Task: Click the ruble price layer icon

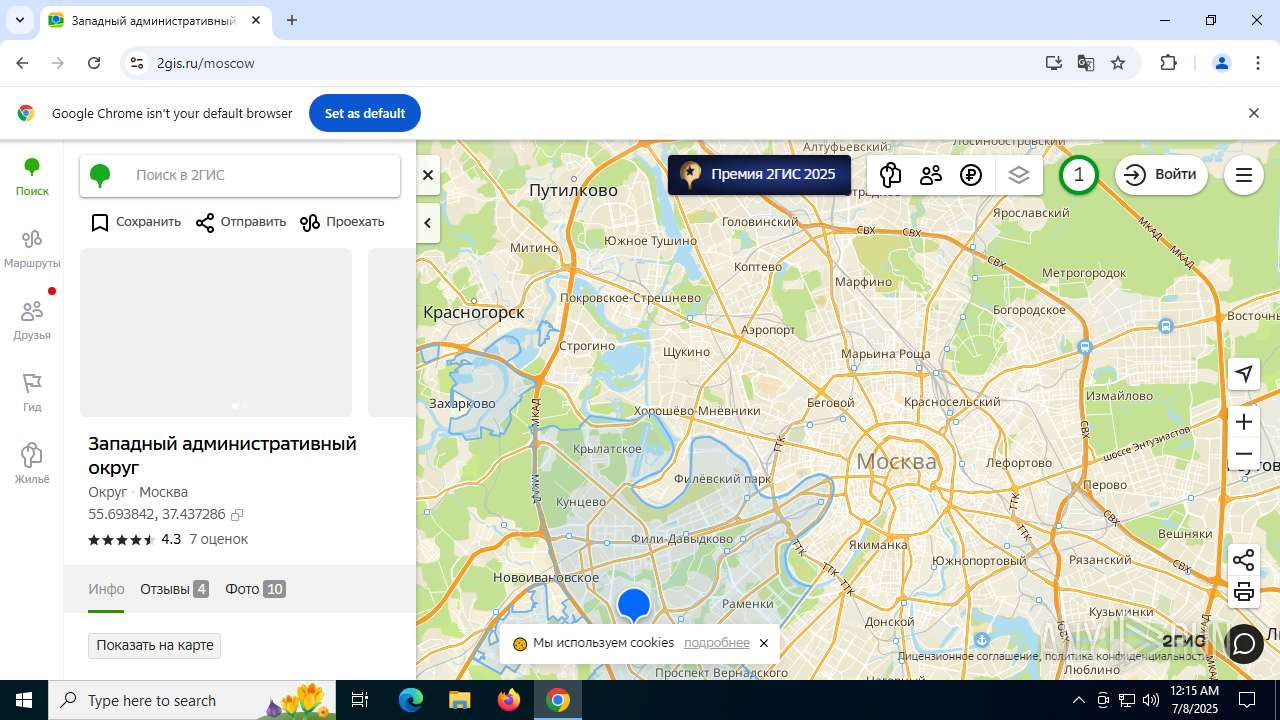Action: pos(971,175)
